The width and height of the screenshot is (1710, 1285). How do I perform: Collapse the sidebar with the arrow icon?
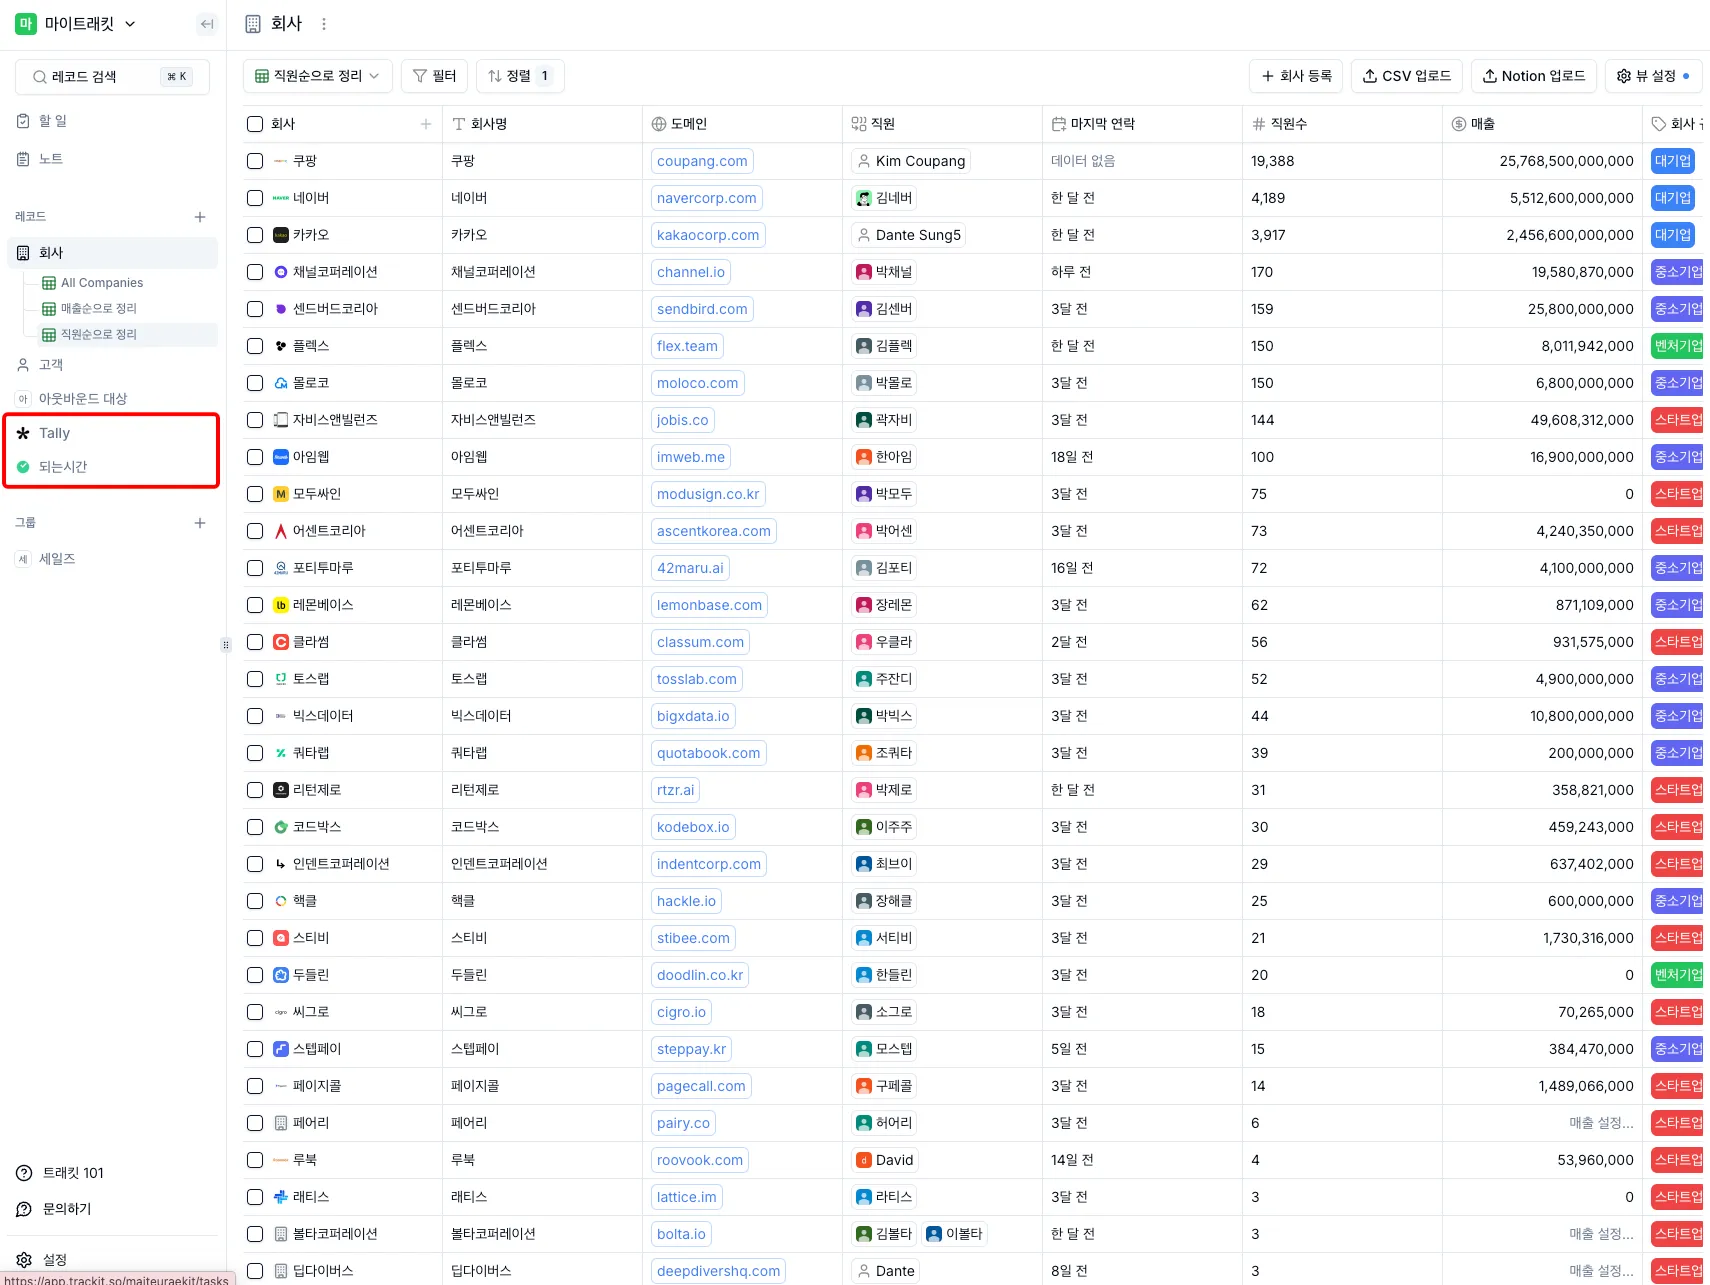coord(207,24)
